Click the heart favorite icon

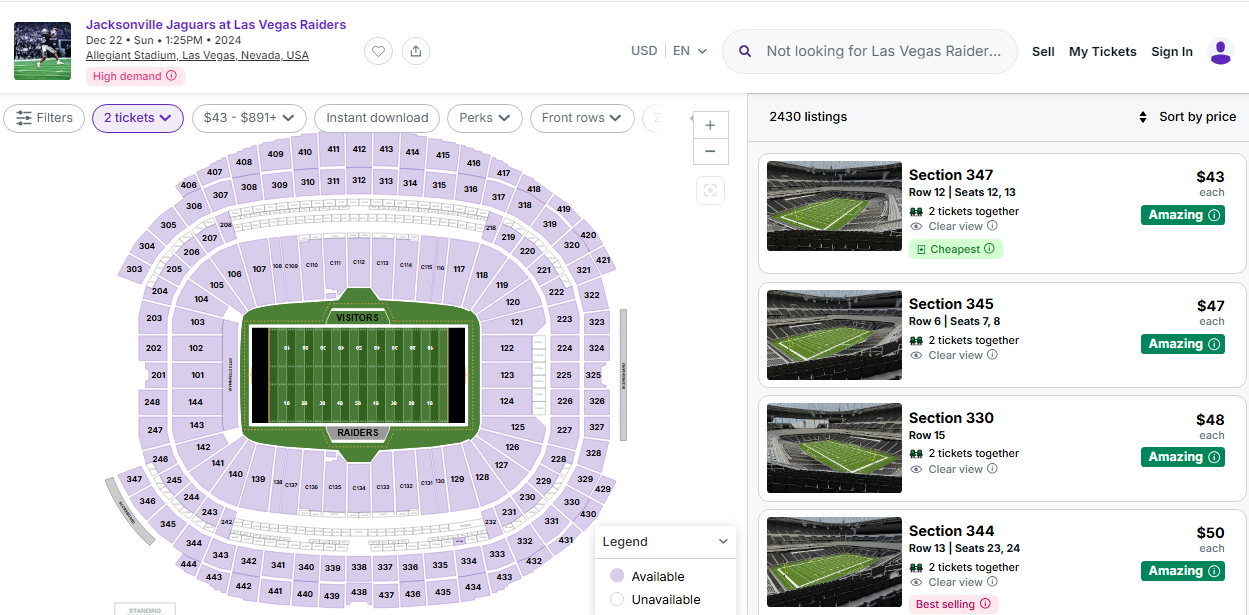(x=378, y=51)
